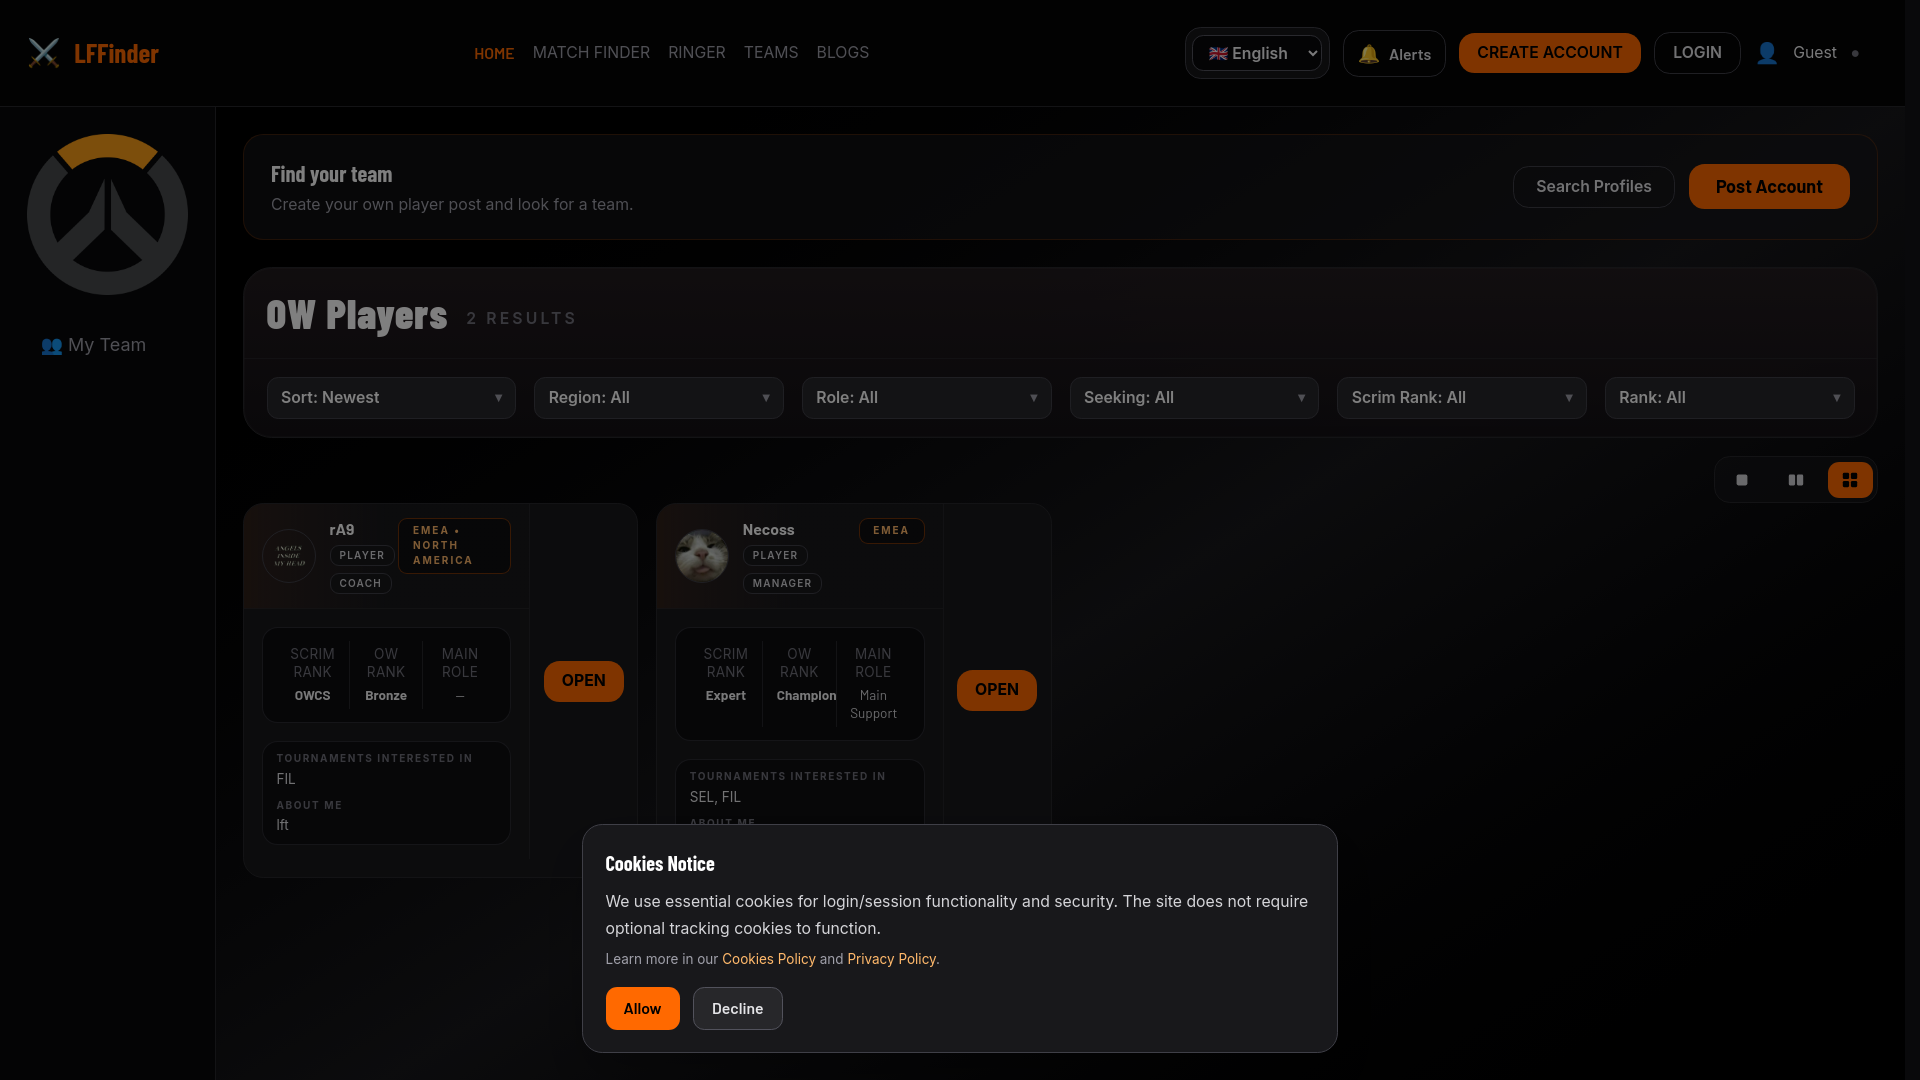
Task: Click the MANAGER tag on Necoss's card
Action: point(782,584)
